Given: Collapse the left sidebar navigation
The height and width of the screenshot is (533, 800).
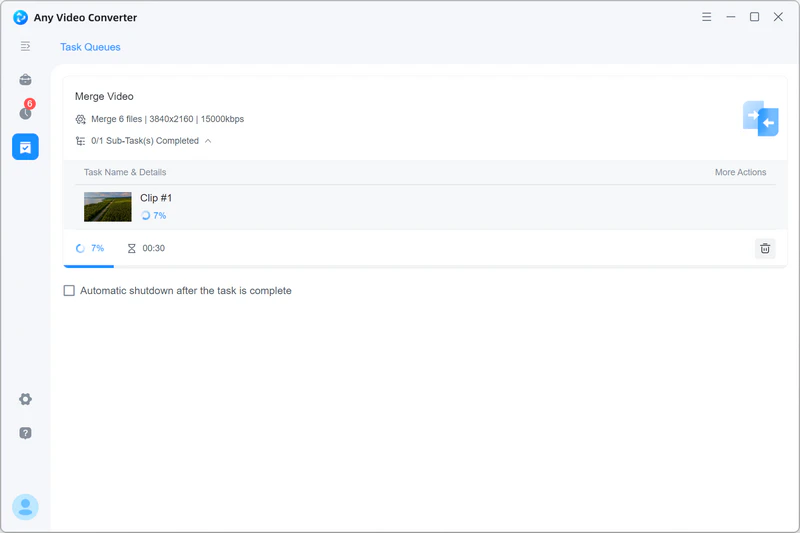Looking at the screenshot, I should point(25,46).
